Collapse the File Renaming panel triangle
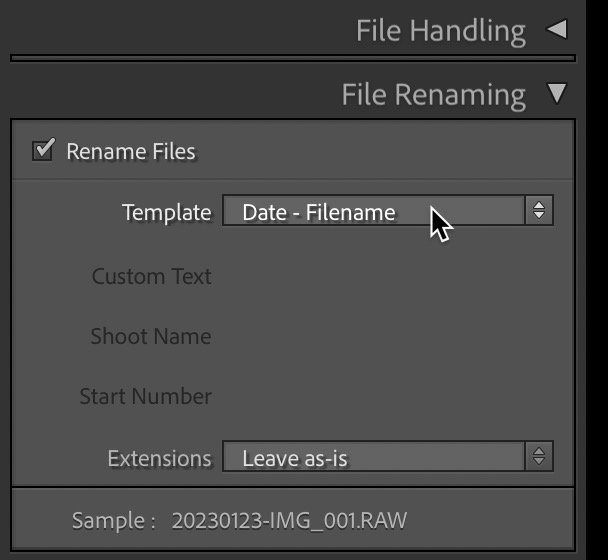The height and width of the screenshot is (560, 608). [557, 93]
